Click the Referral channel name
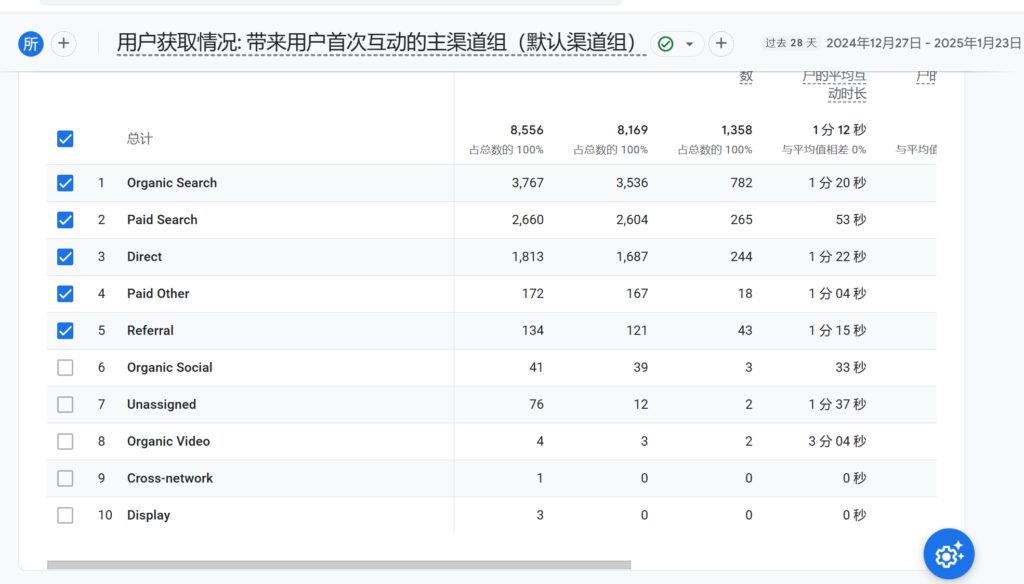This screenshot has width=1024, height=584. pyautogui.click(x=150, y=331)
